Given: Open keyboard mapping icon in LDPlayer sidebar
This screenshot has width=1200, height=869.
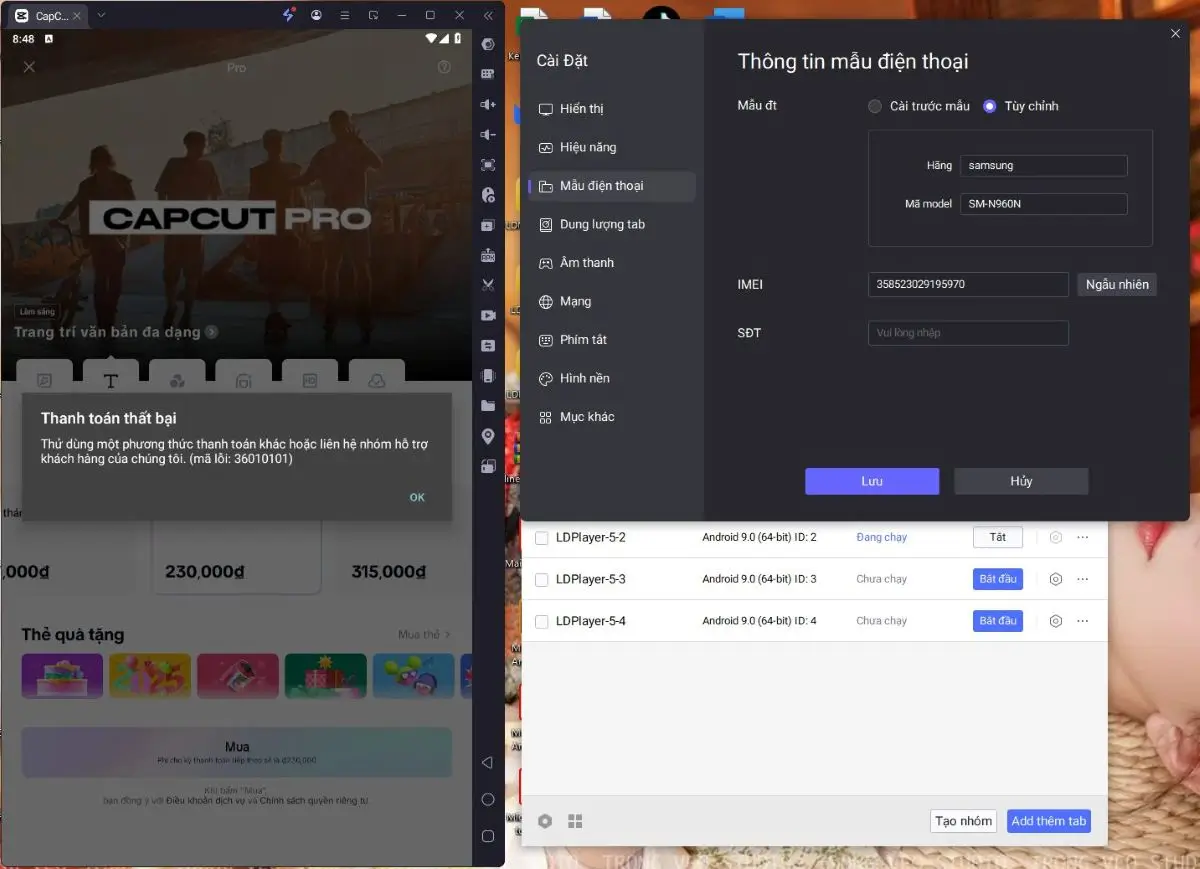Looking at the screenshot, I should click(x=488, y=74).
